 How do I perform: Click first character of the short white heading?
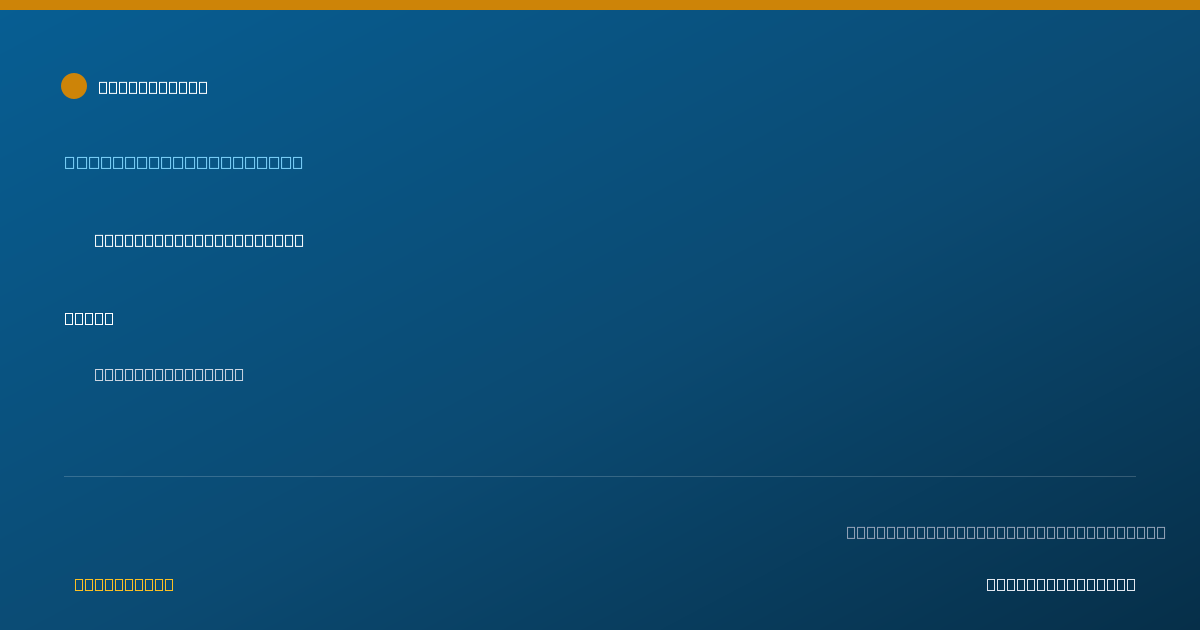pyautogui.click(x=69, y=318)
